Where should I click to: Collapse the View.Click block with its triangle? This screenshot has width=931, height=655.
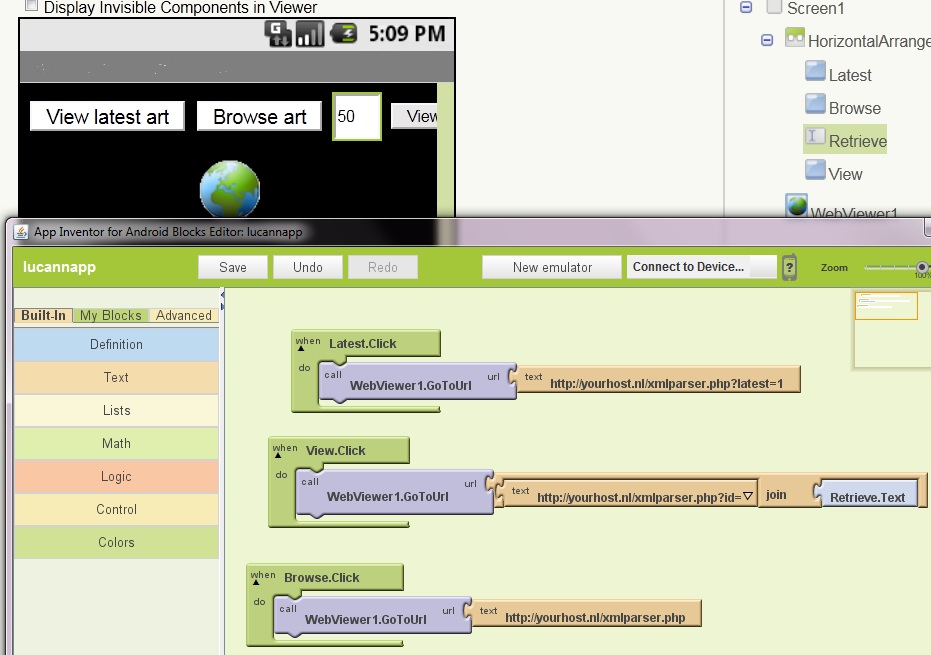pos(278,456)
